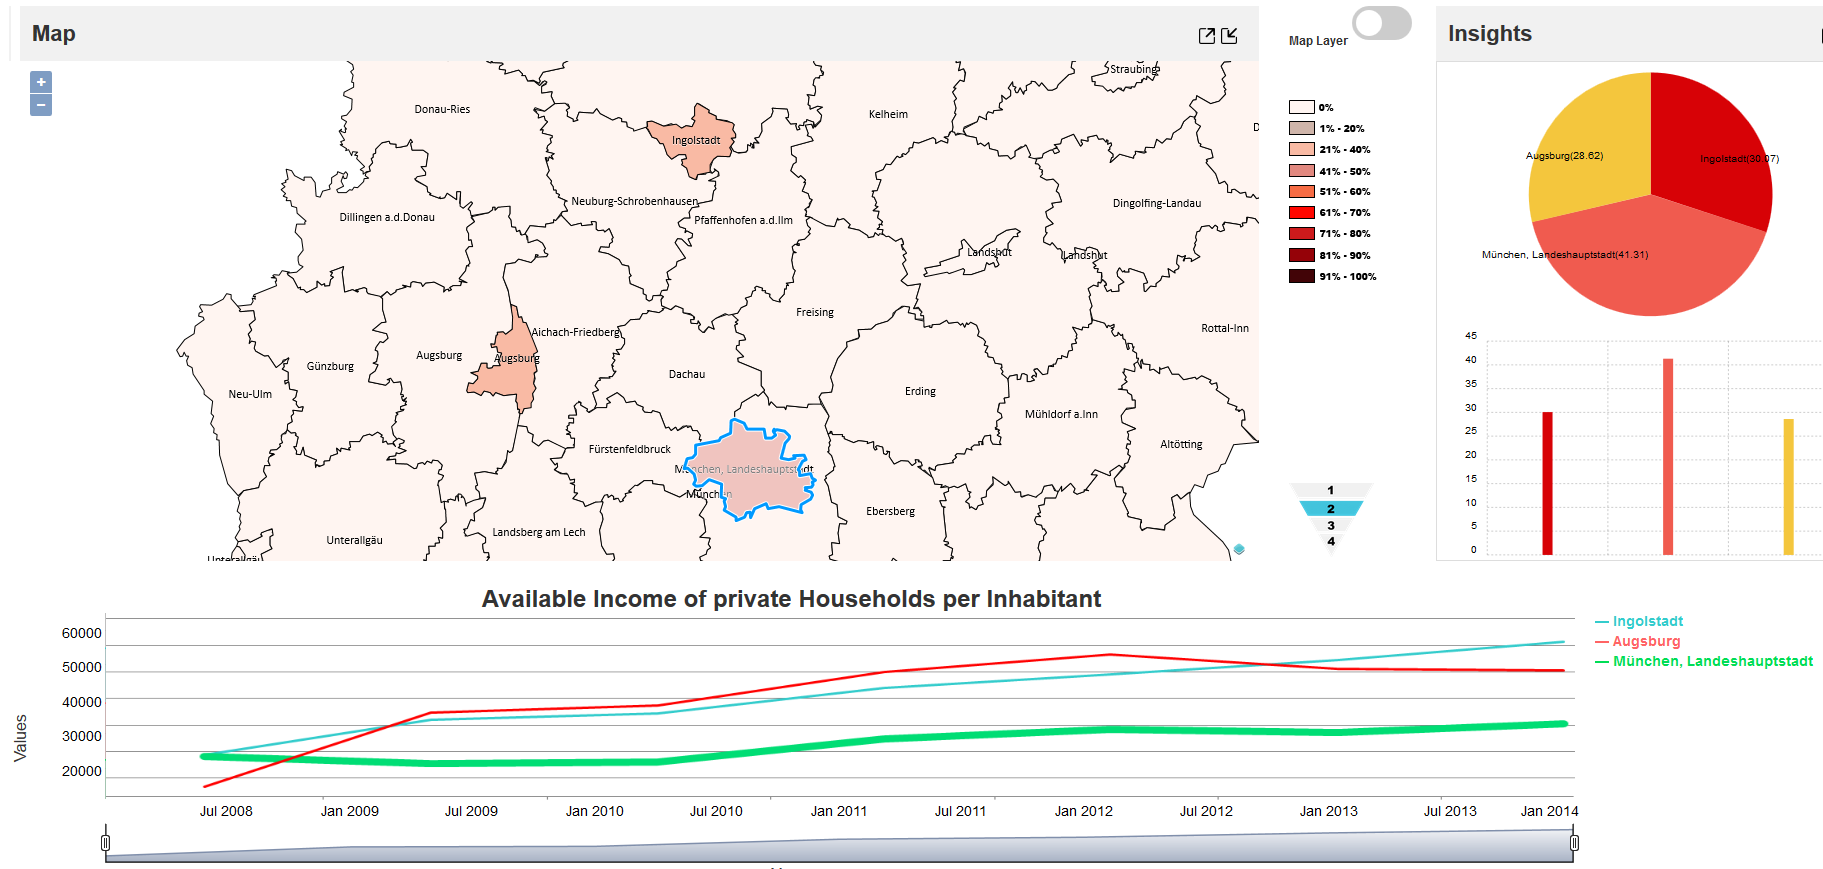Click the Freising district on map
The image size is (1823, 869).
pos(814,313)
